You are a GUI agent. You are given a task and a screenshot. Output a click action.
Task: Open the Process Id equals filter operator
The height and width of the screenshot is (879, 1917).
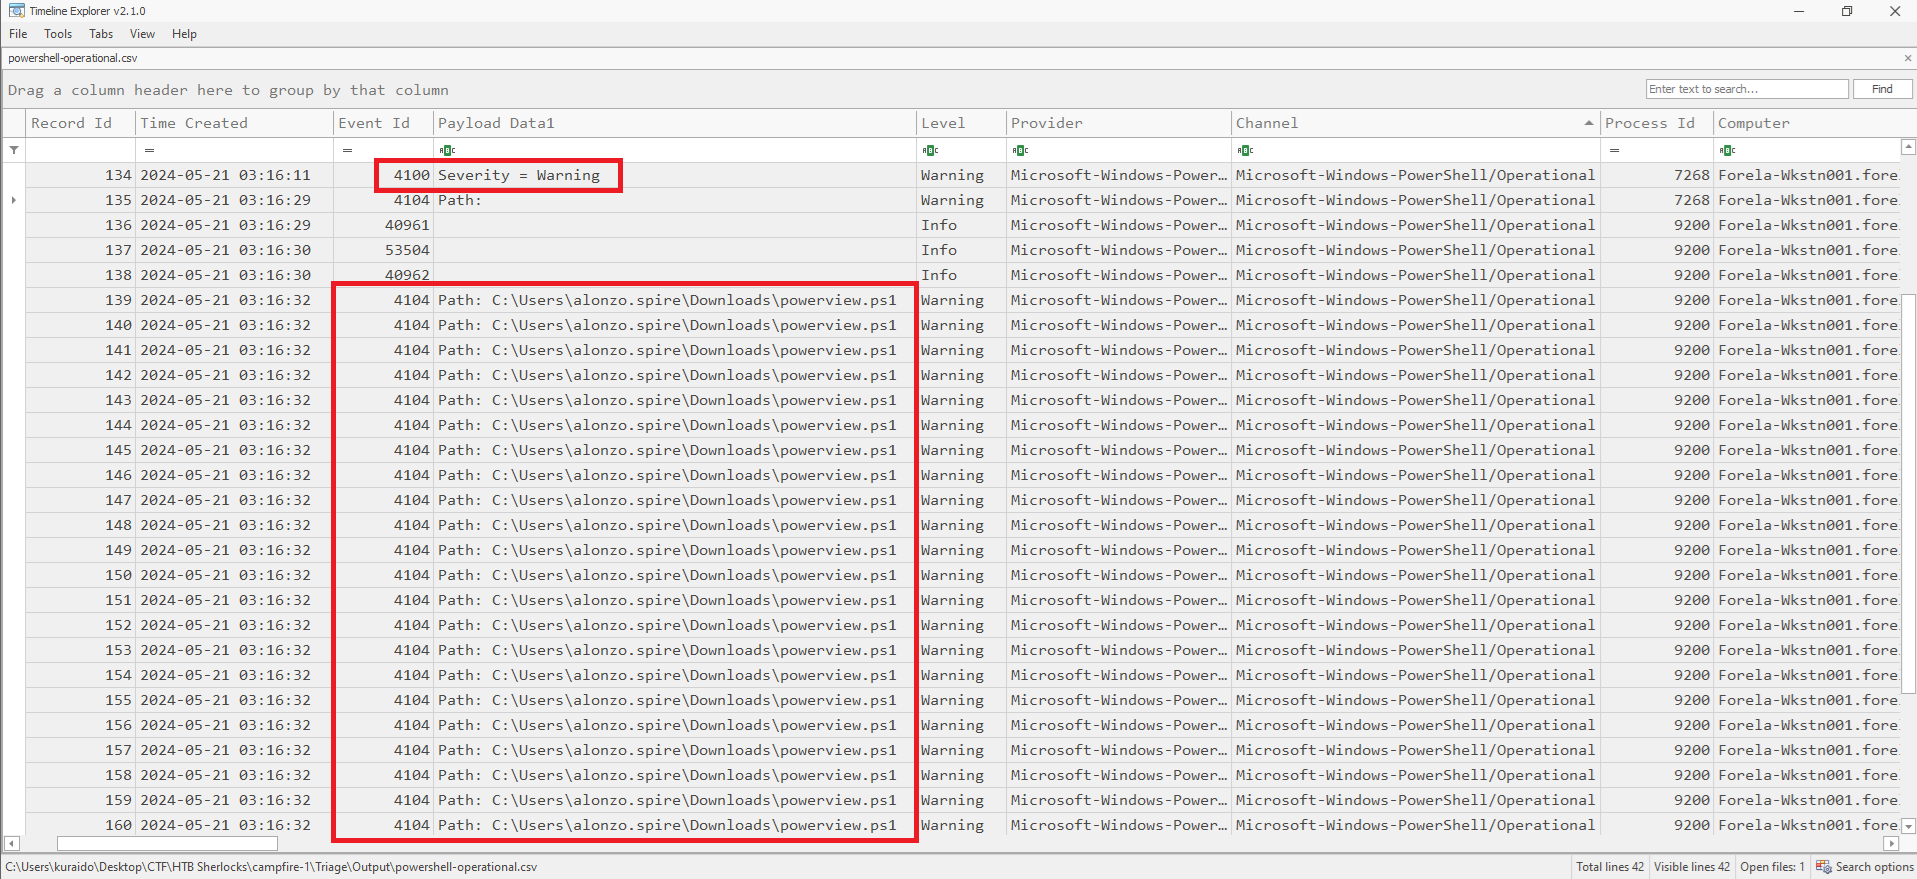[x=1614, y=150]
